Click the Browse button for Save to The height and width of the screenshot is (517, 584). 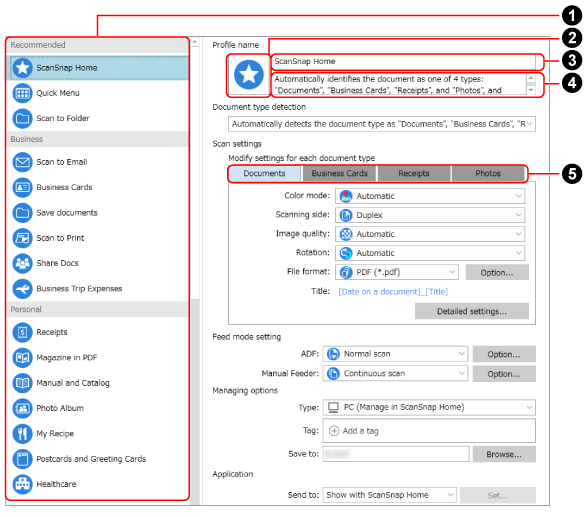pos(504,454)
